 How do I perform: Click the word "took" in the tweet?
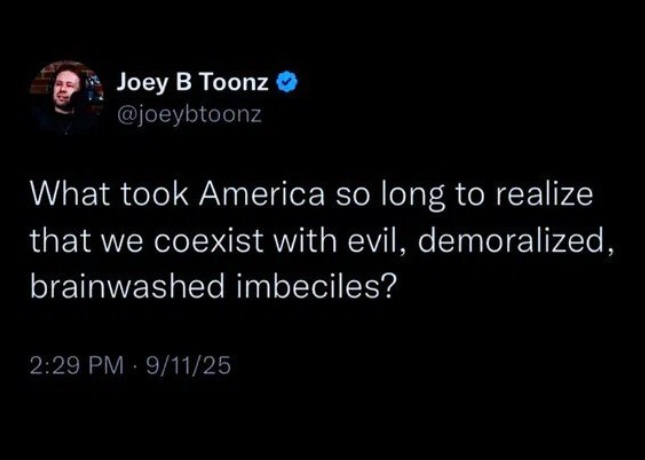click(146, 194)
